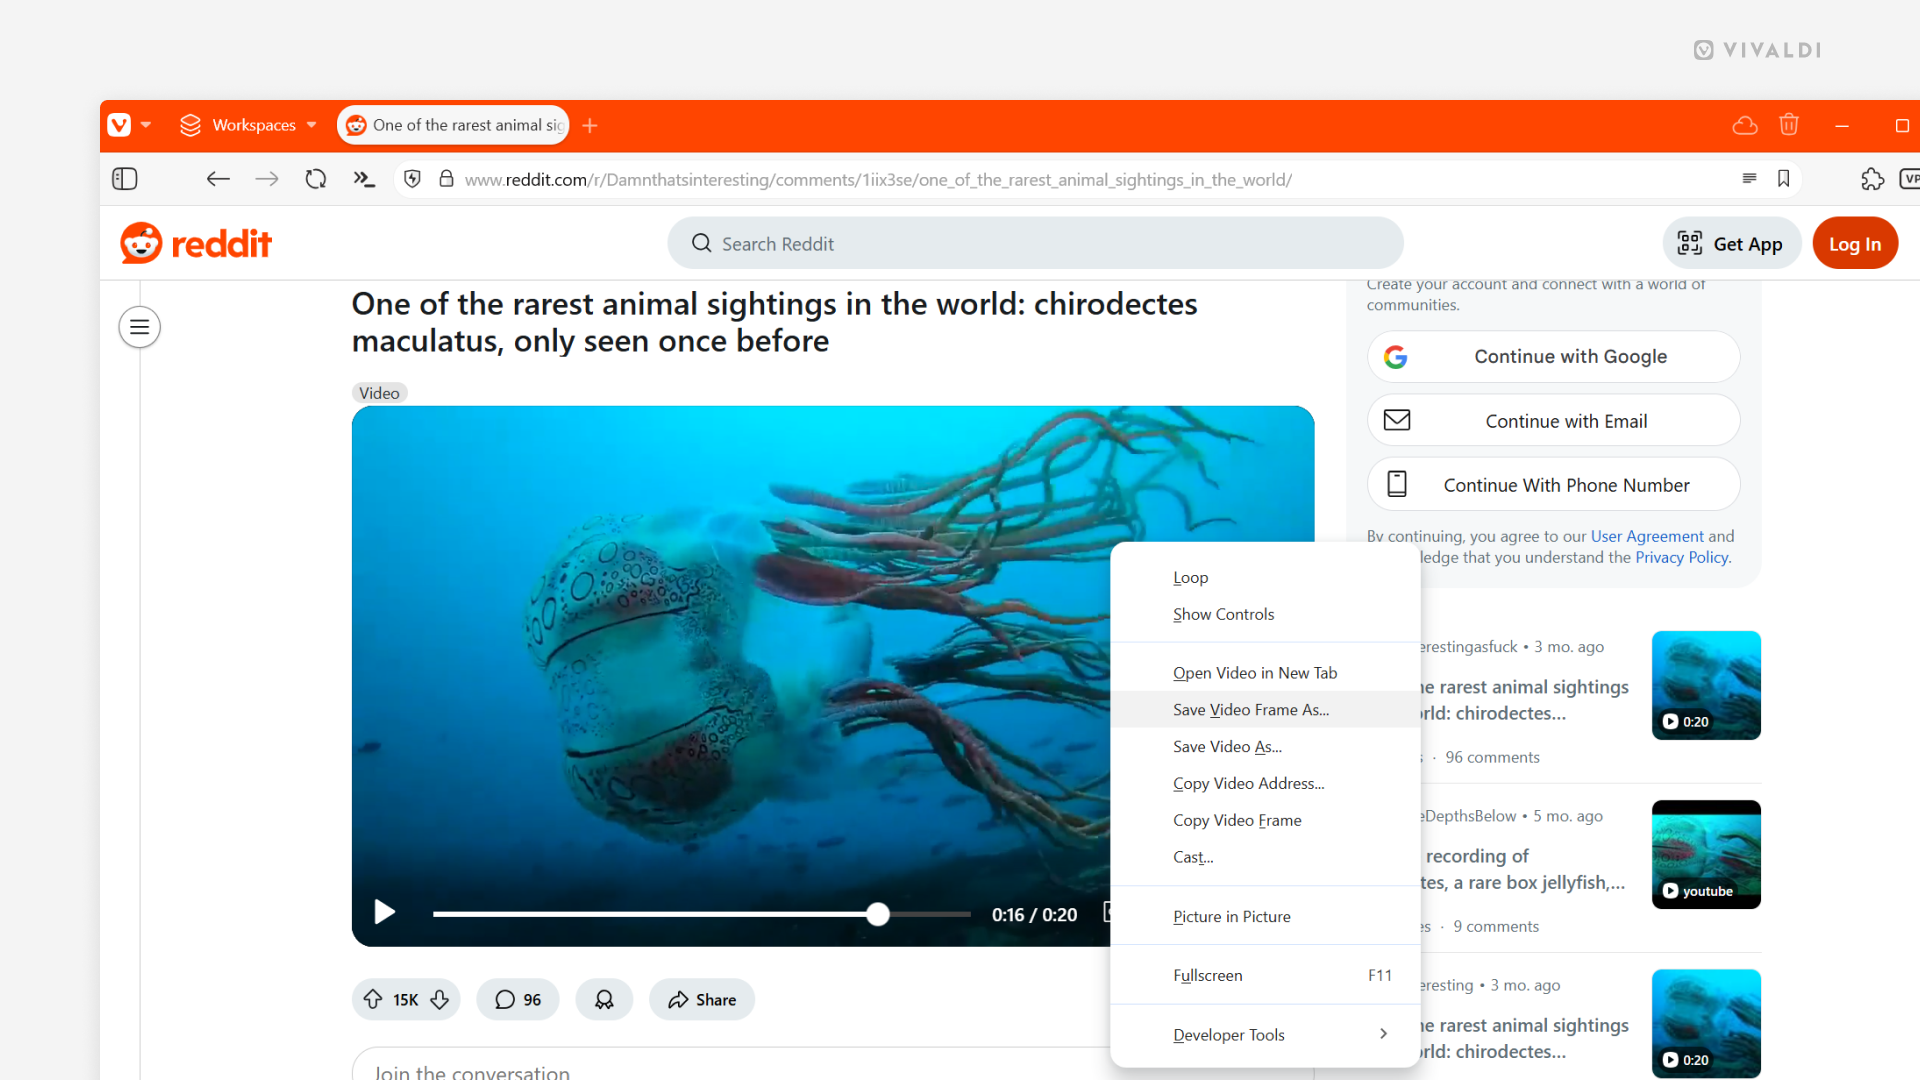Screen dimensions: 1920x1080
Task: Bookmark this page with the bookmark icon
Action: click(1783, 179)
